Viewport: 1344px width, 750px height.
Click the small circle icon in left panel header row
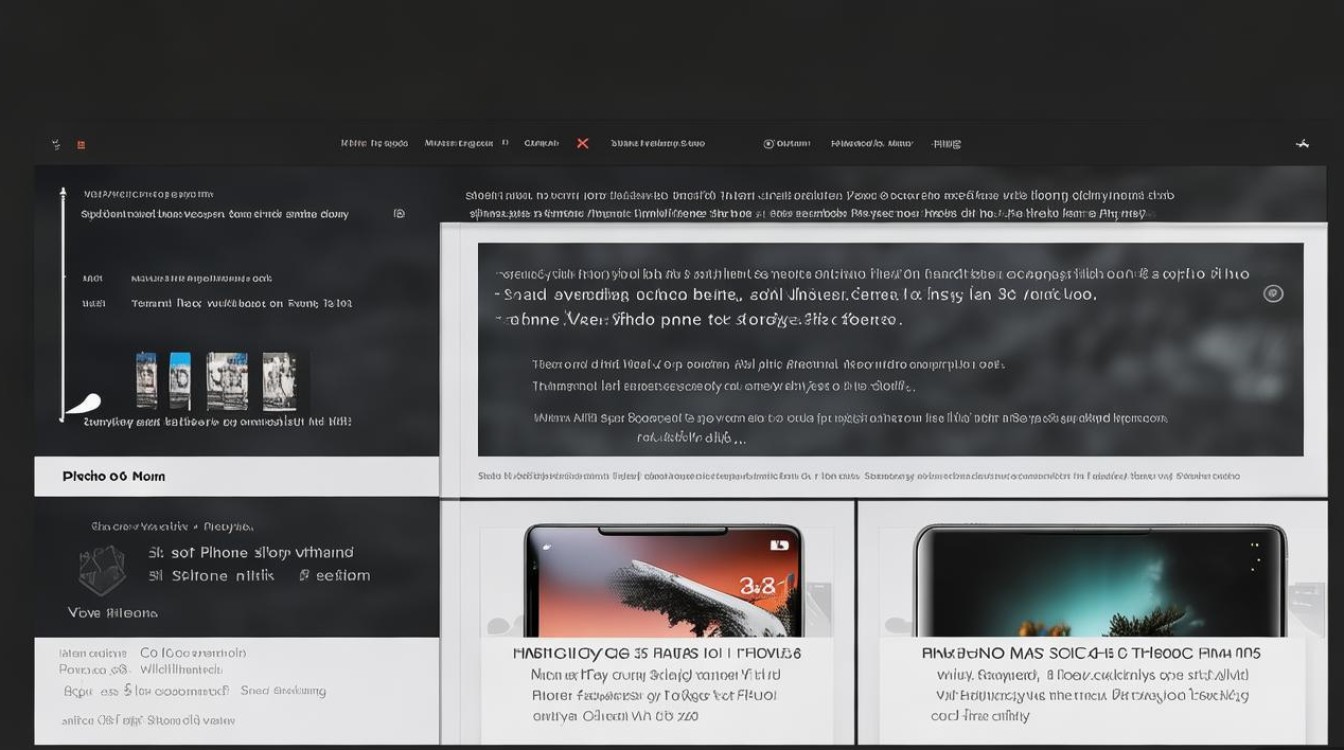tap(399, 214)
